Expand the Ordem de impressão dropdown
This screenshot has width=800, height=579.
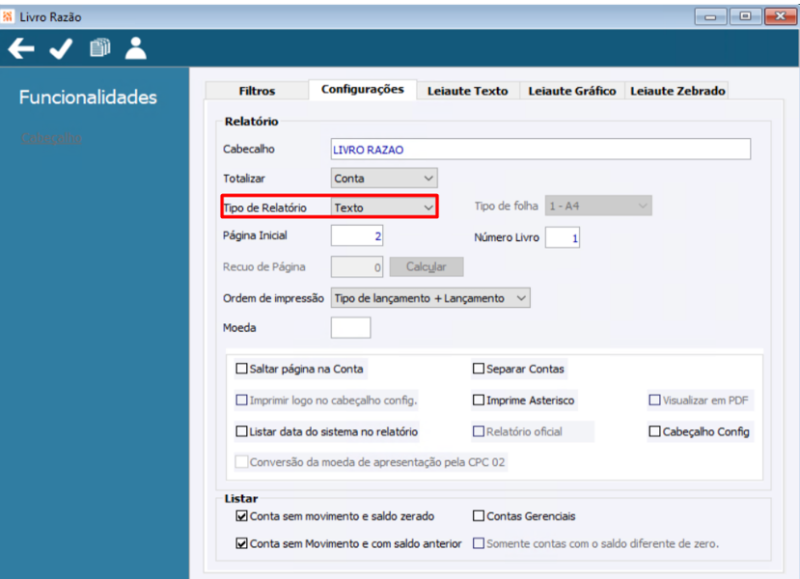(431, 298)
